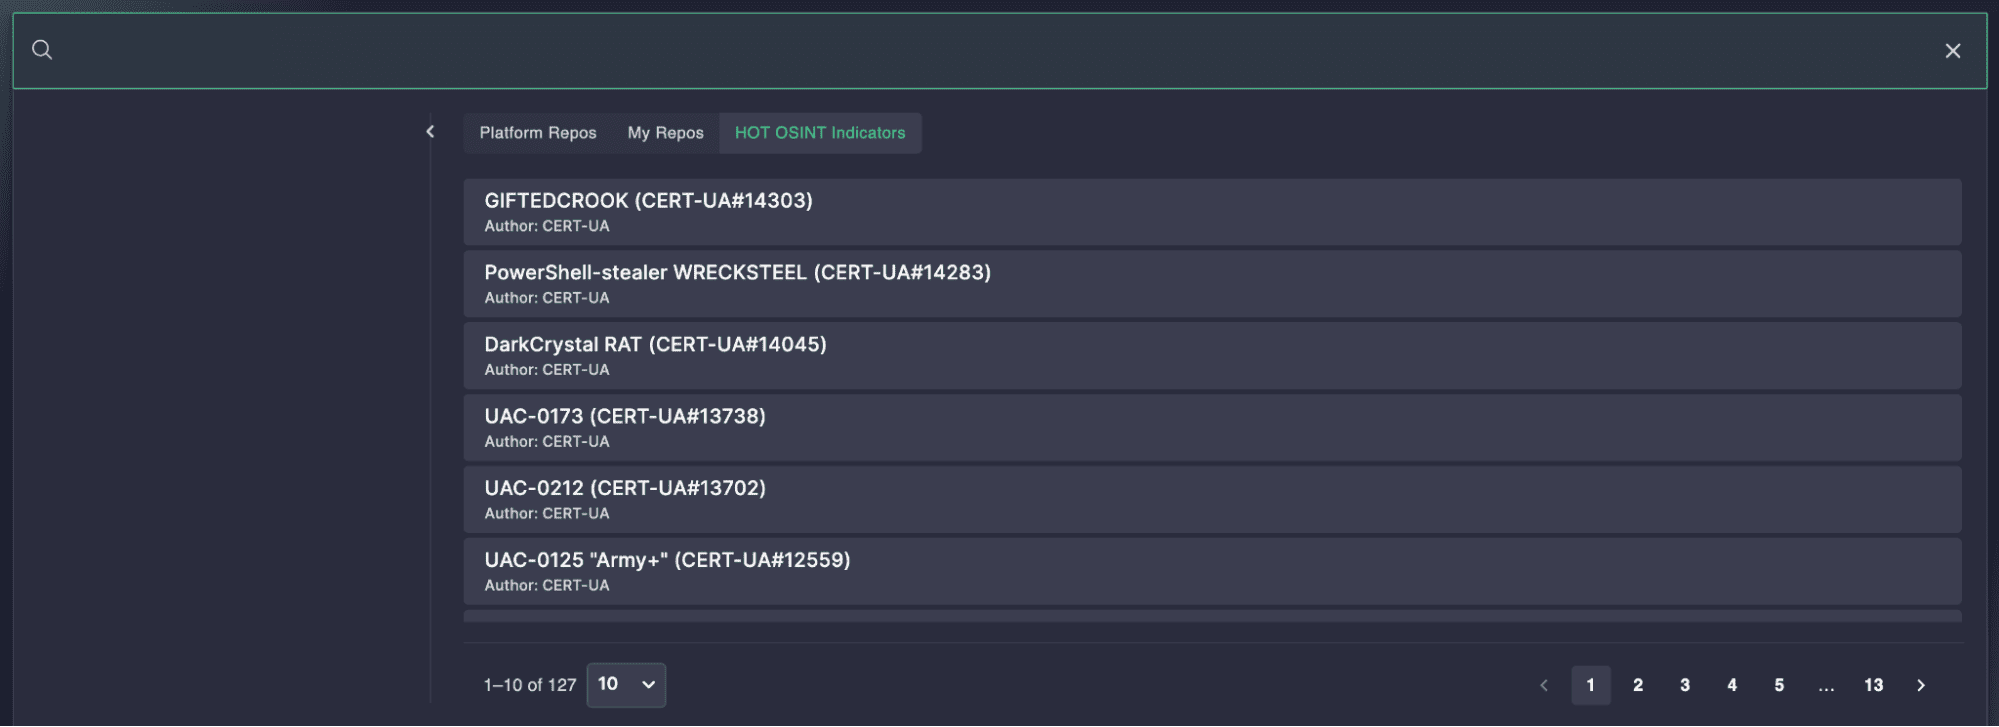This screenshot has height=727, width=1999.
Task: Go to page 3 of results
Action: (1685, 685)
